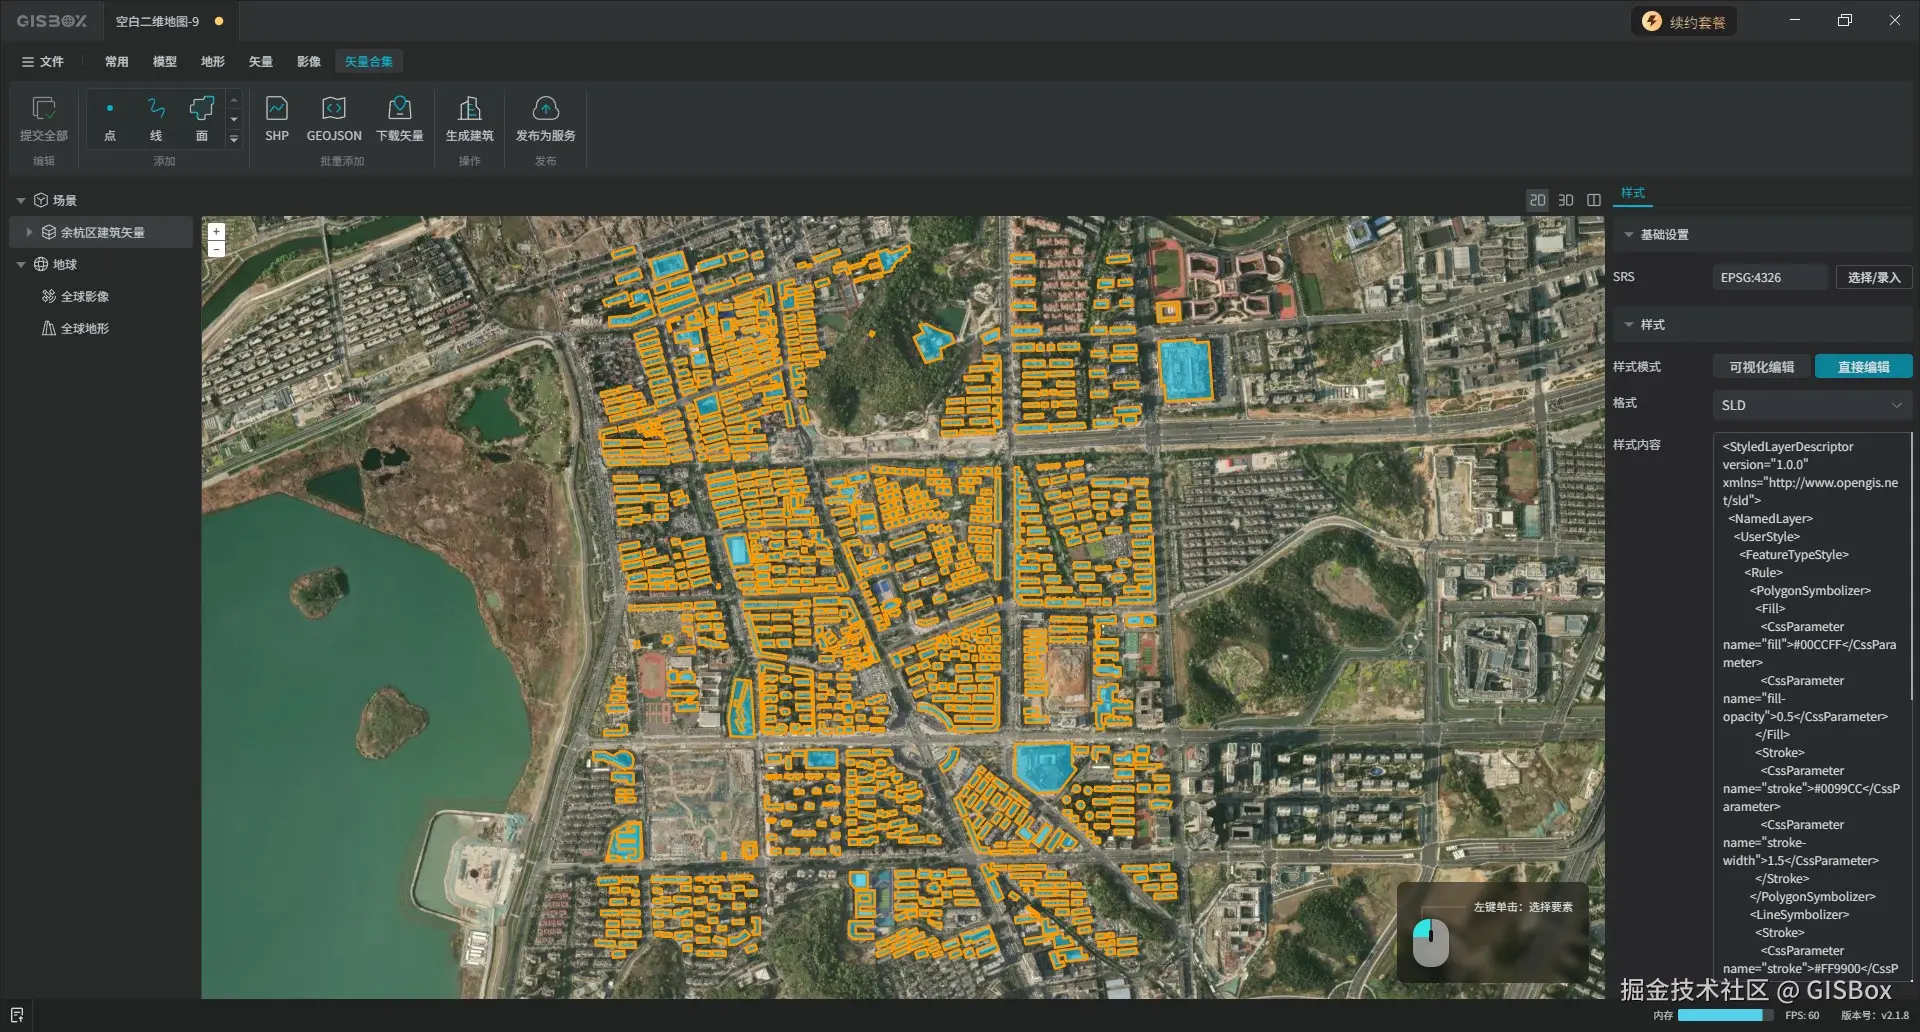Switch the map to 2D view
Screen dimensions: 1920x1032
pyautogui.click(x=1538, y=200)
